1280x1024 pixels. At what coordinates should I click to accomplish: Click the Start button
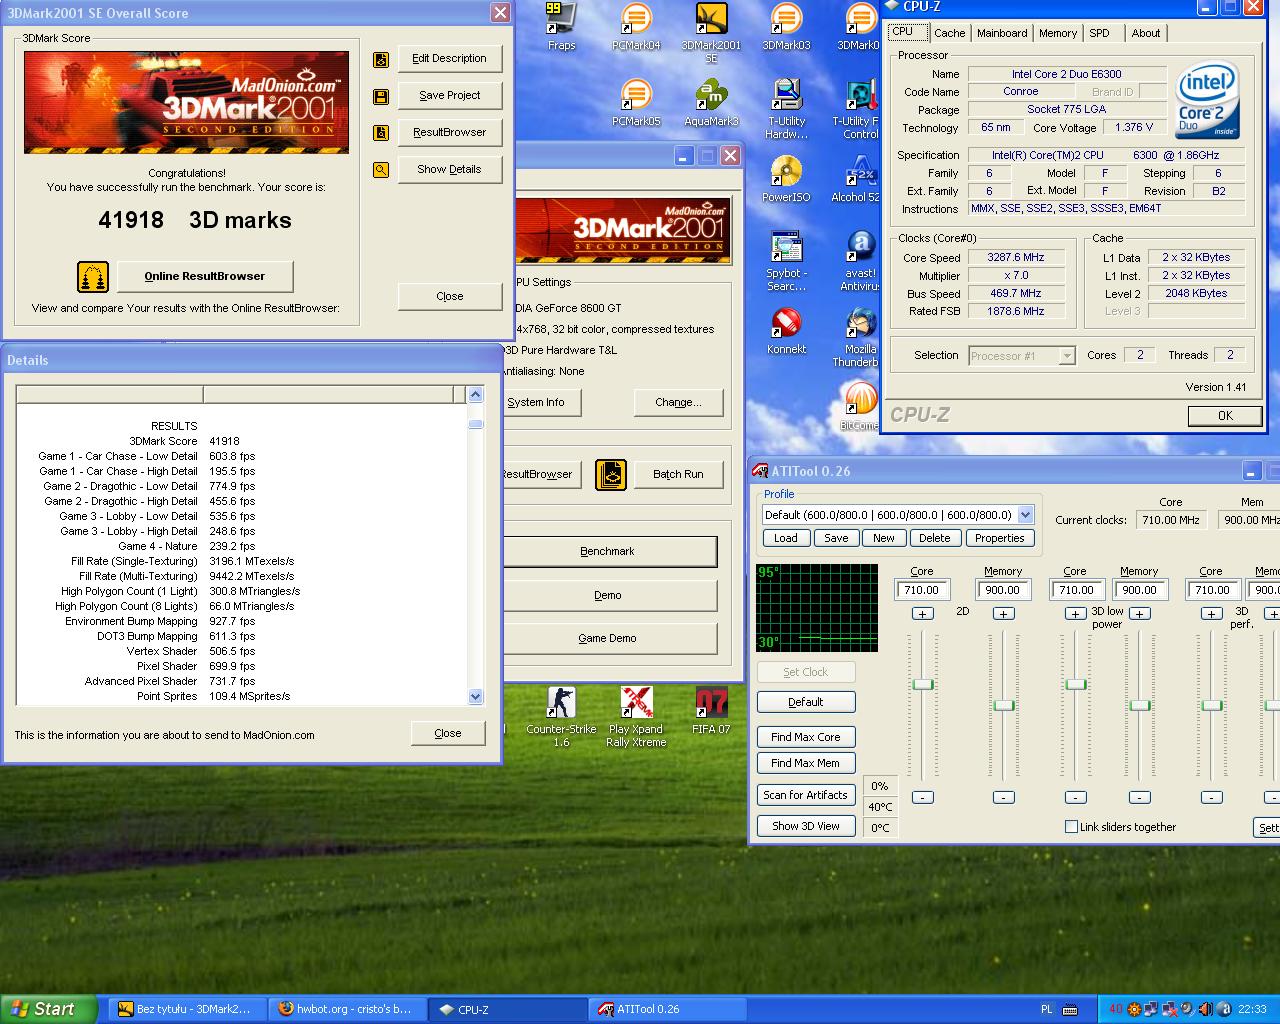49,1009
